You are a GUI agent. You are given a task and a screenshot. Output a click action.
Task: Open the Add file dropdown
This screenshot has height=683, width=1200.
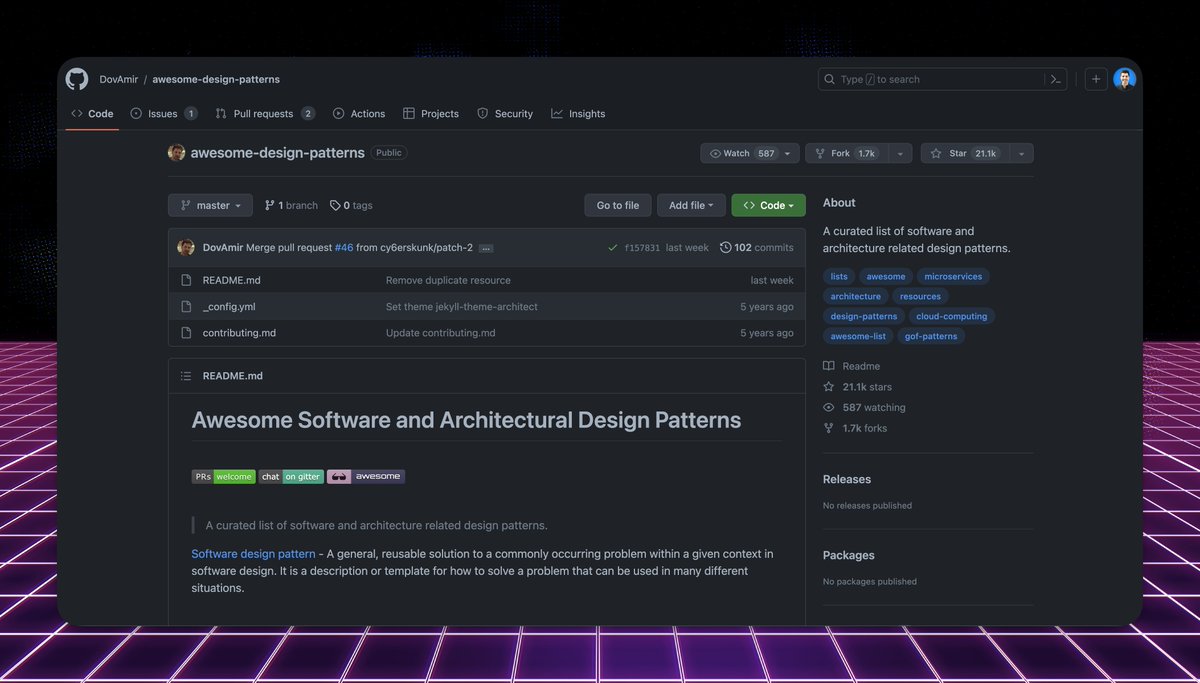pyautogui.click(x=691, y=204)
